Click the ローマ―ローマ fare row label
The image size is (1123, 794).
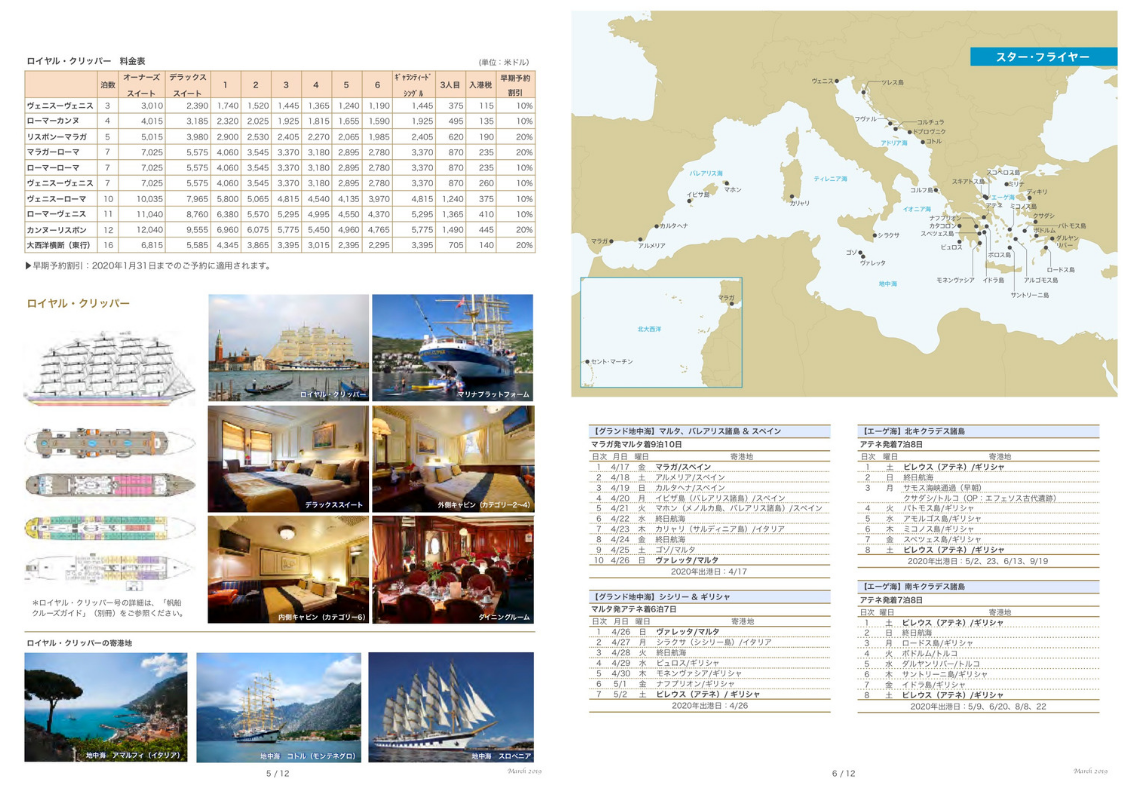pyautogui.click(x=53, y=168)
